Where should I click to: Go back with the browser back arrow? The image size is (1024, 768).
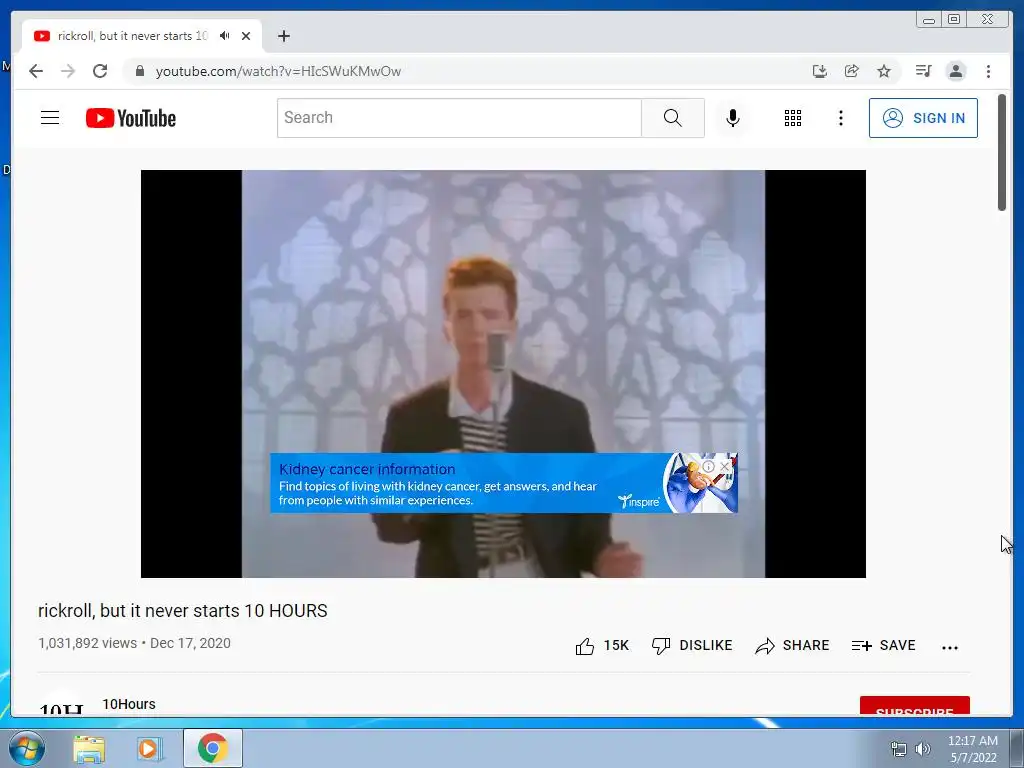pos(36,71)
